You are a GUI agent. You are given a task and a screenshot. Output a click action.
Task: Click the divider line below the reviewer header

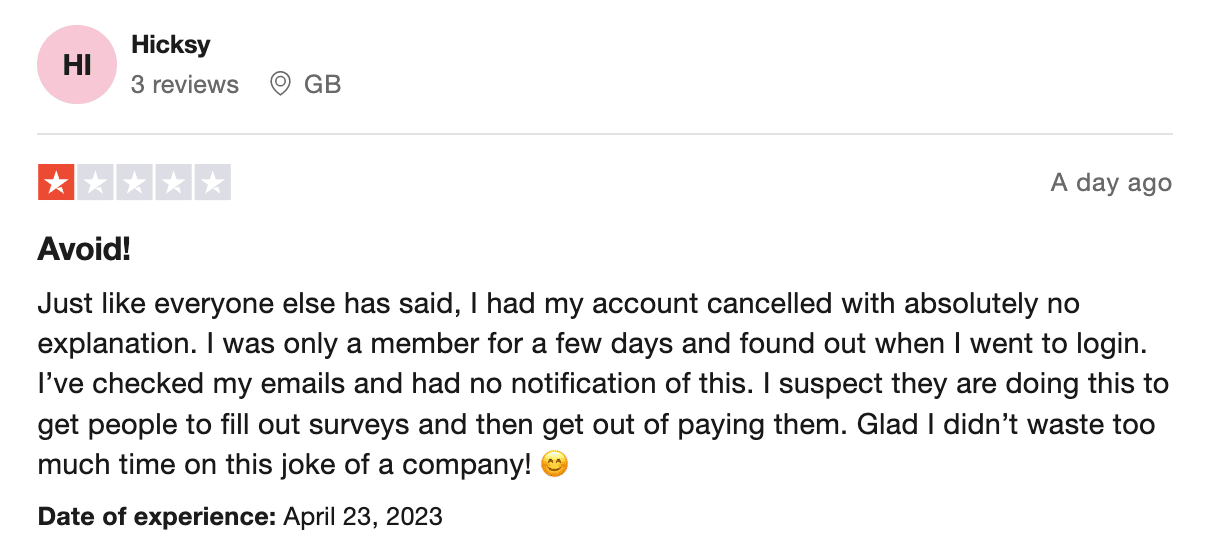[x=605, y=134]
